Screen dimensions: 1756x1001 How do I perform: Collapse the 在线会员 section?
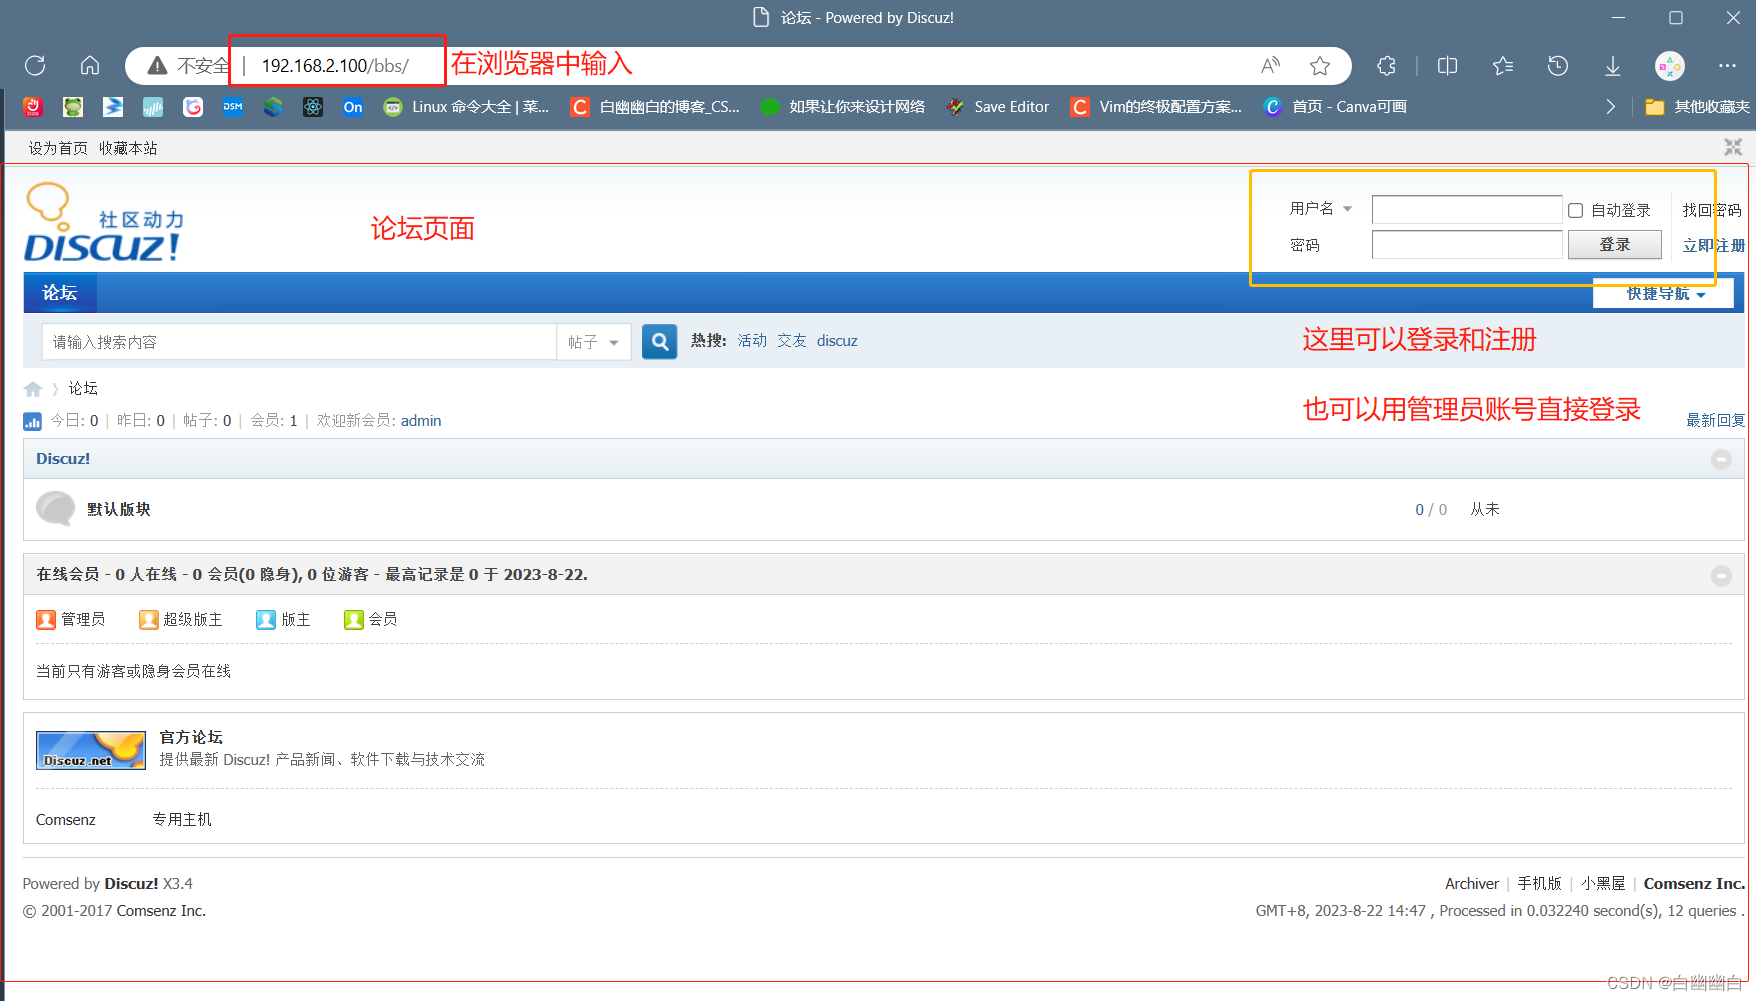(x=1721, y=575)
